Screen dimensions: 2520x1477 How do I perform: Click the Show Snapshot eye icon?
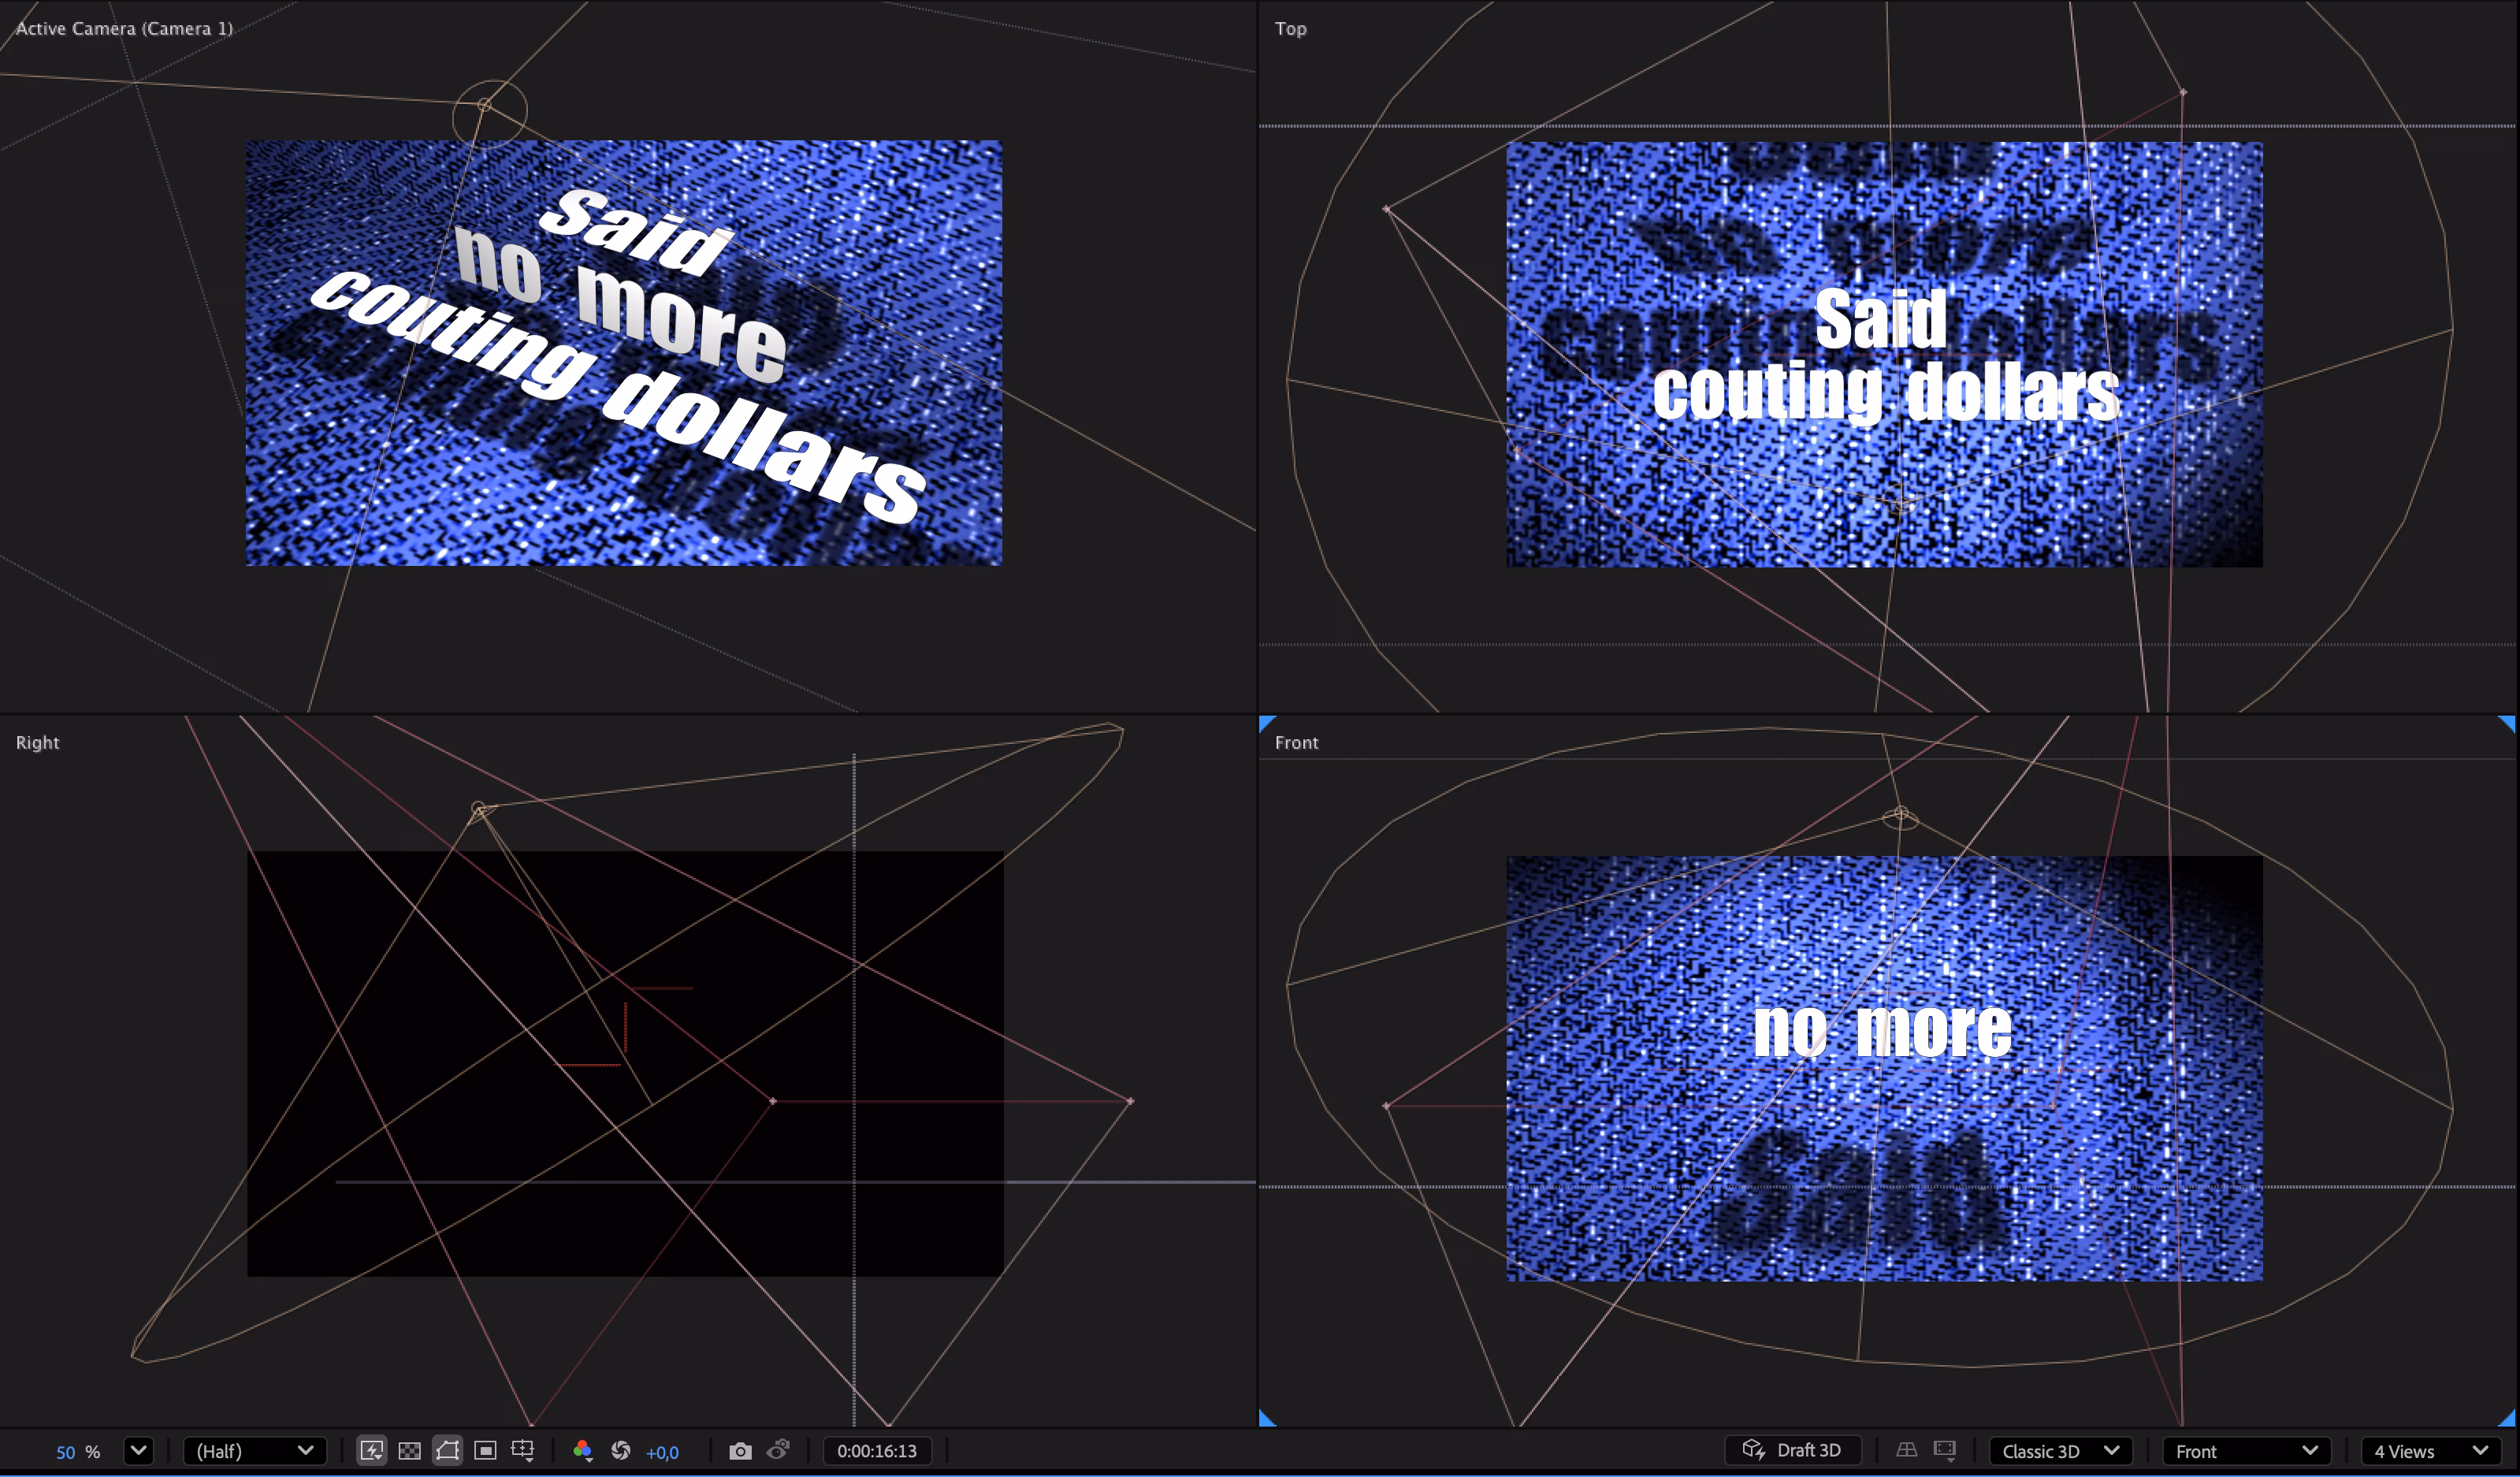click(x=778, y=1450)
